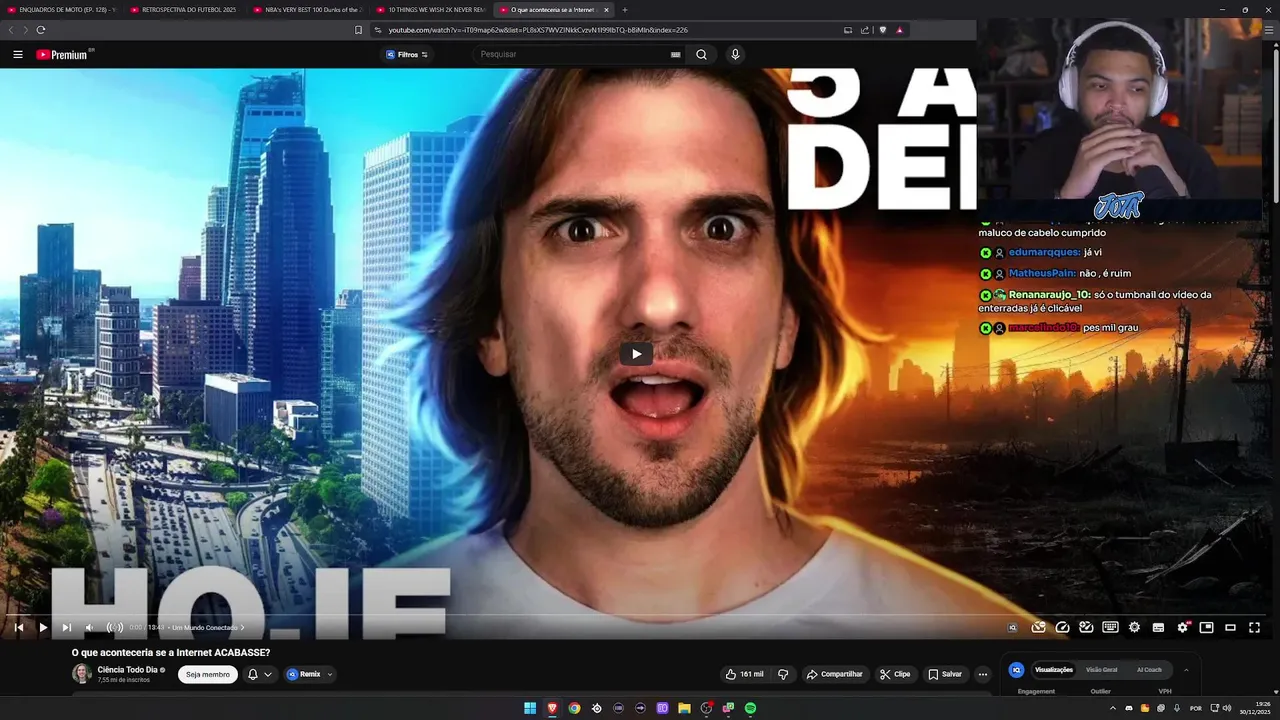Open Spotify from the taskbar
Screen dimensions: 1280x720
pyautogui.click(x=750, y=708)
